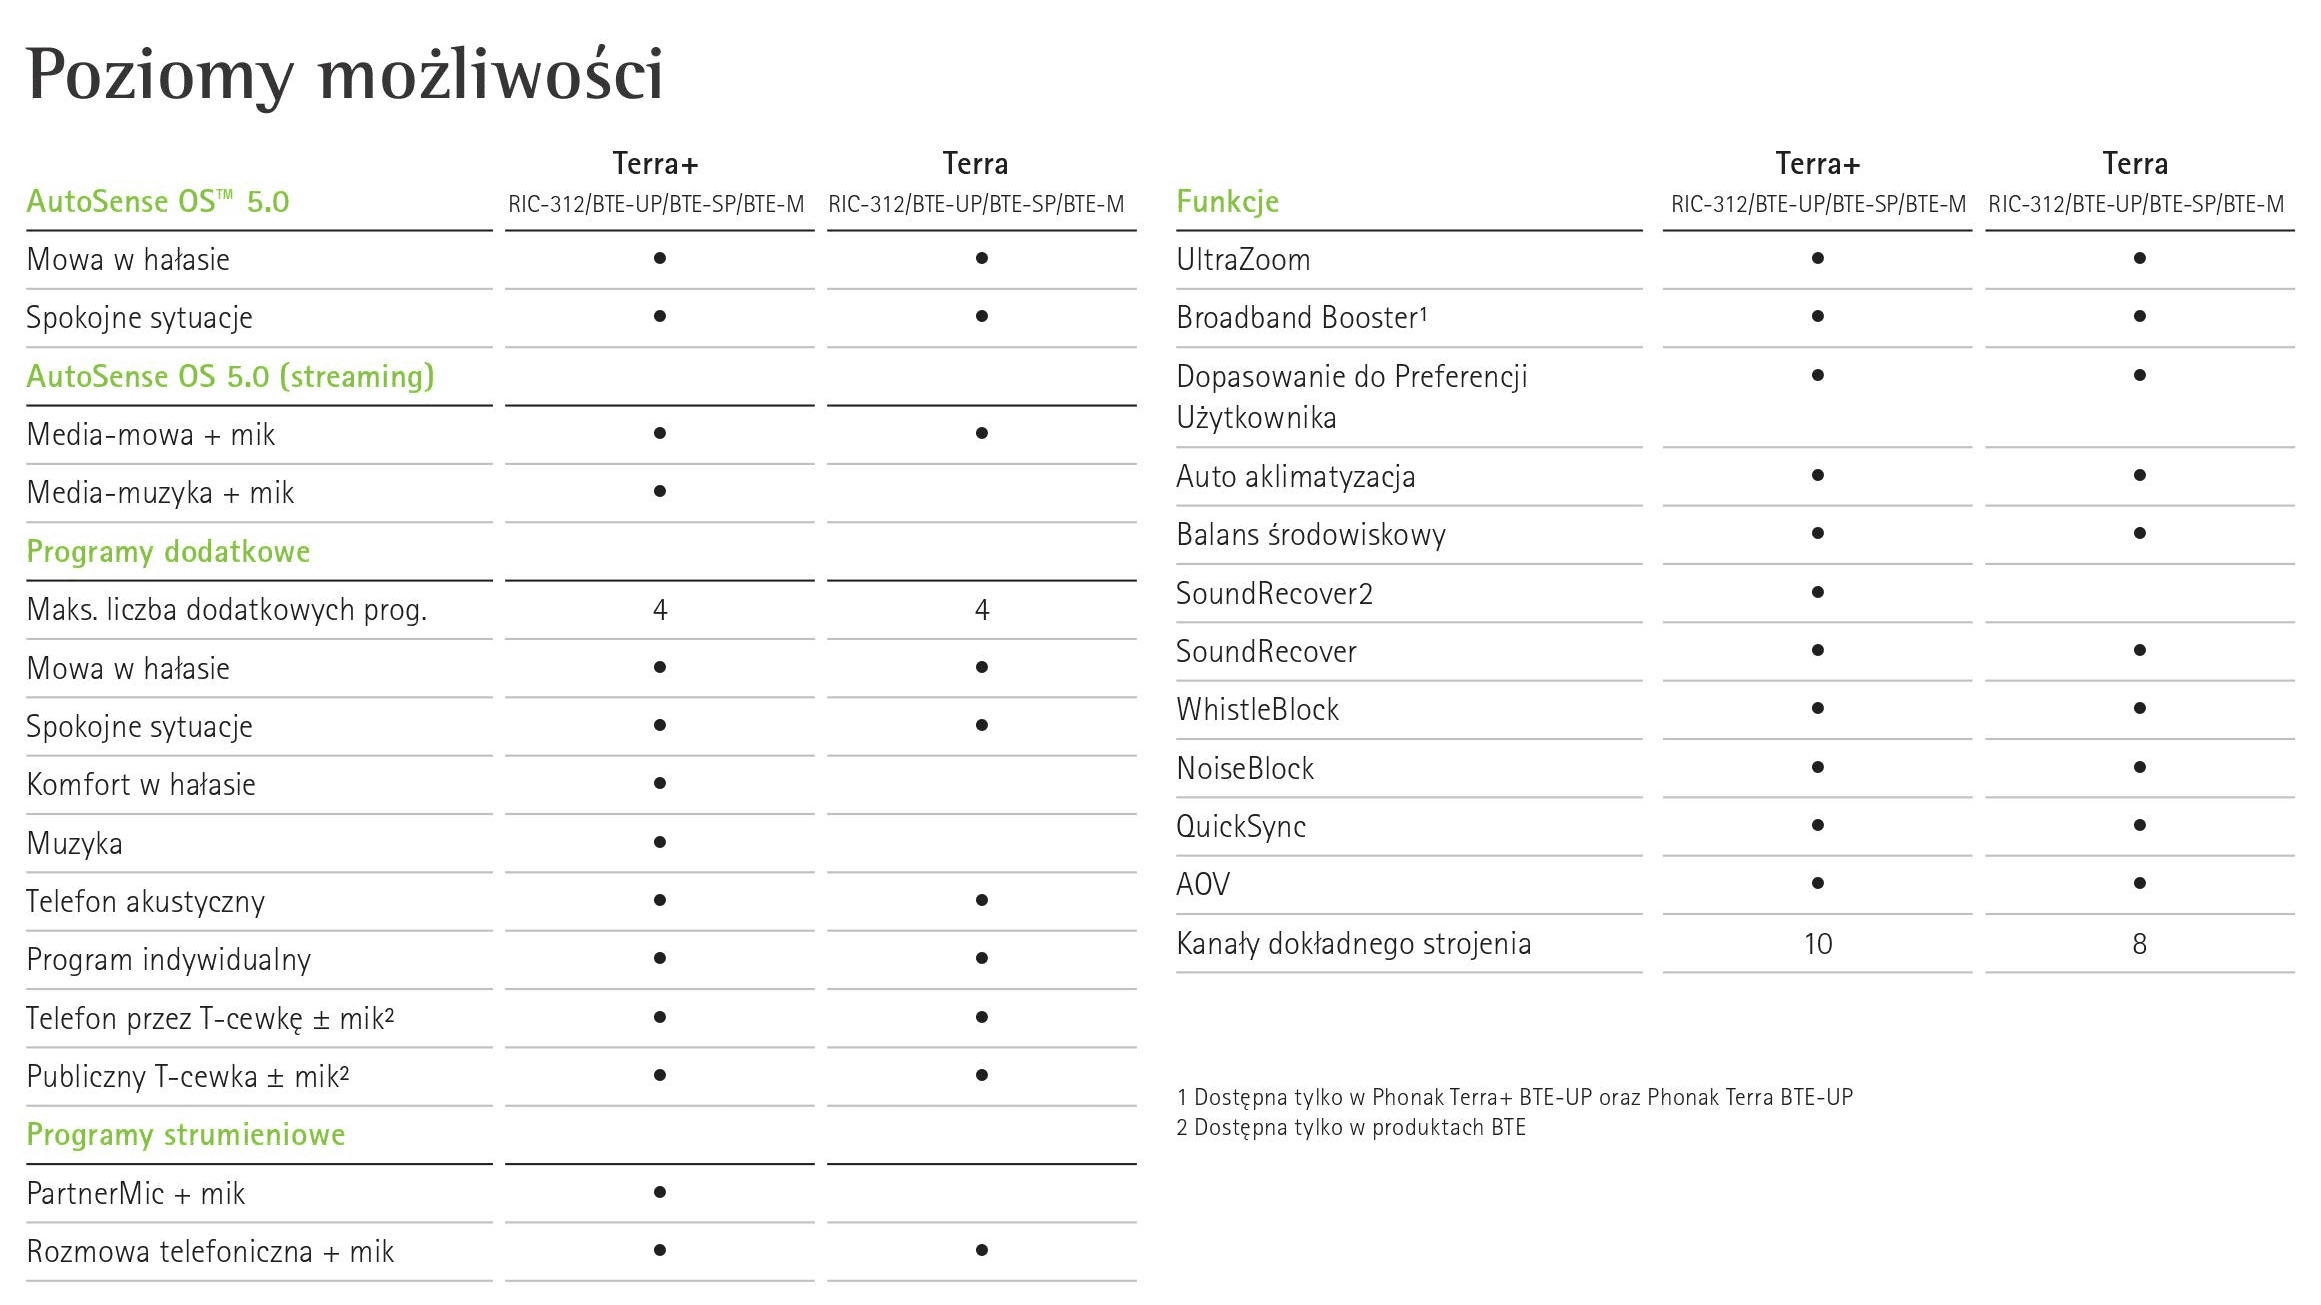Select the Broadband Booster row label

tap(1302, 317)
